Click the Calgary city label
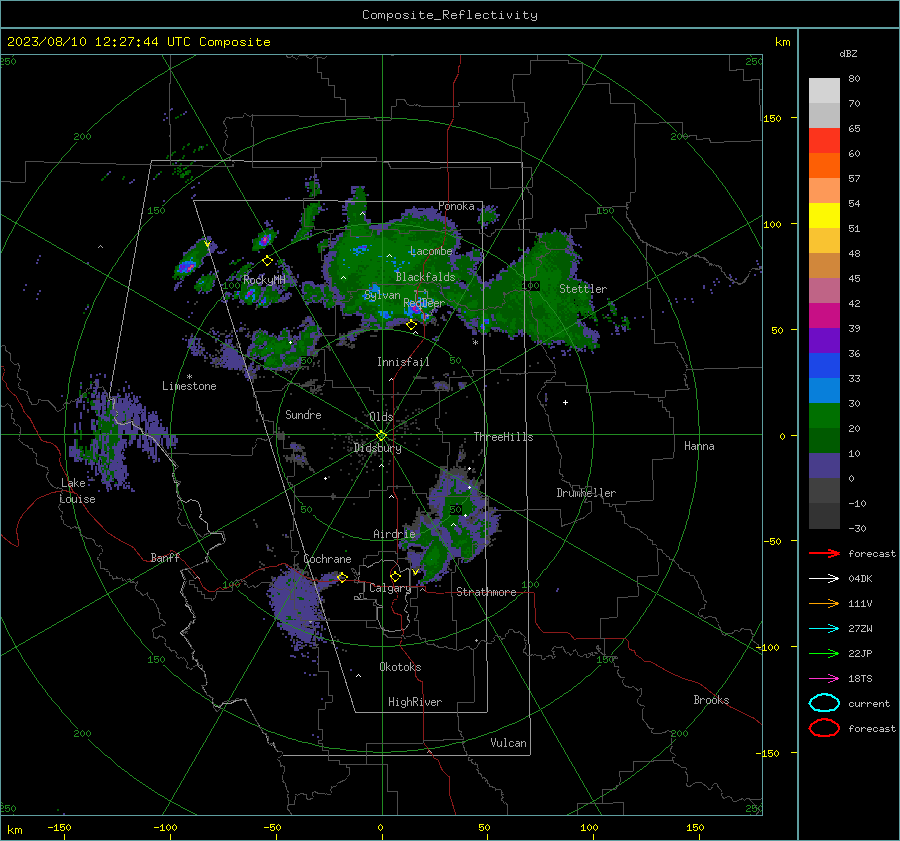This screenshot has height=841, width=900. pyautogui.click(x=390, y=588)
